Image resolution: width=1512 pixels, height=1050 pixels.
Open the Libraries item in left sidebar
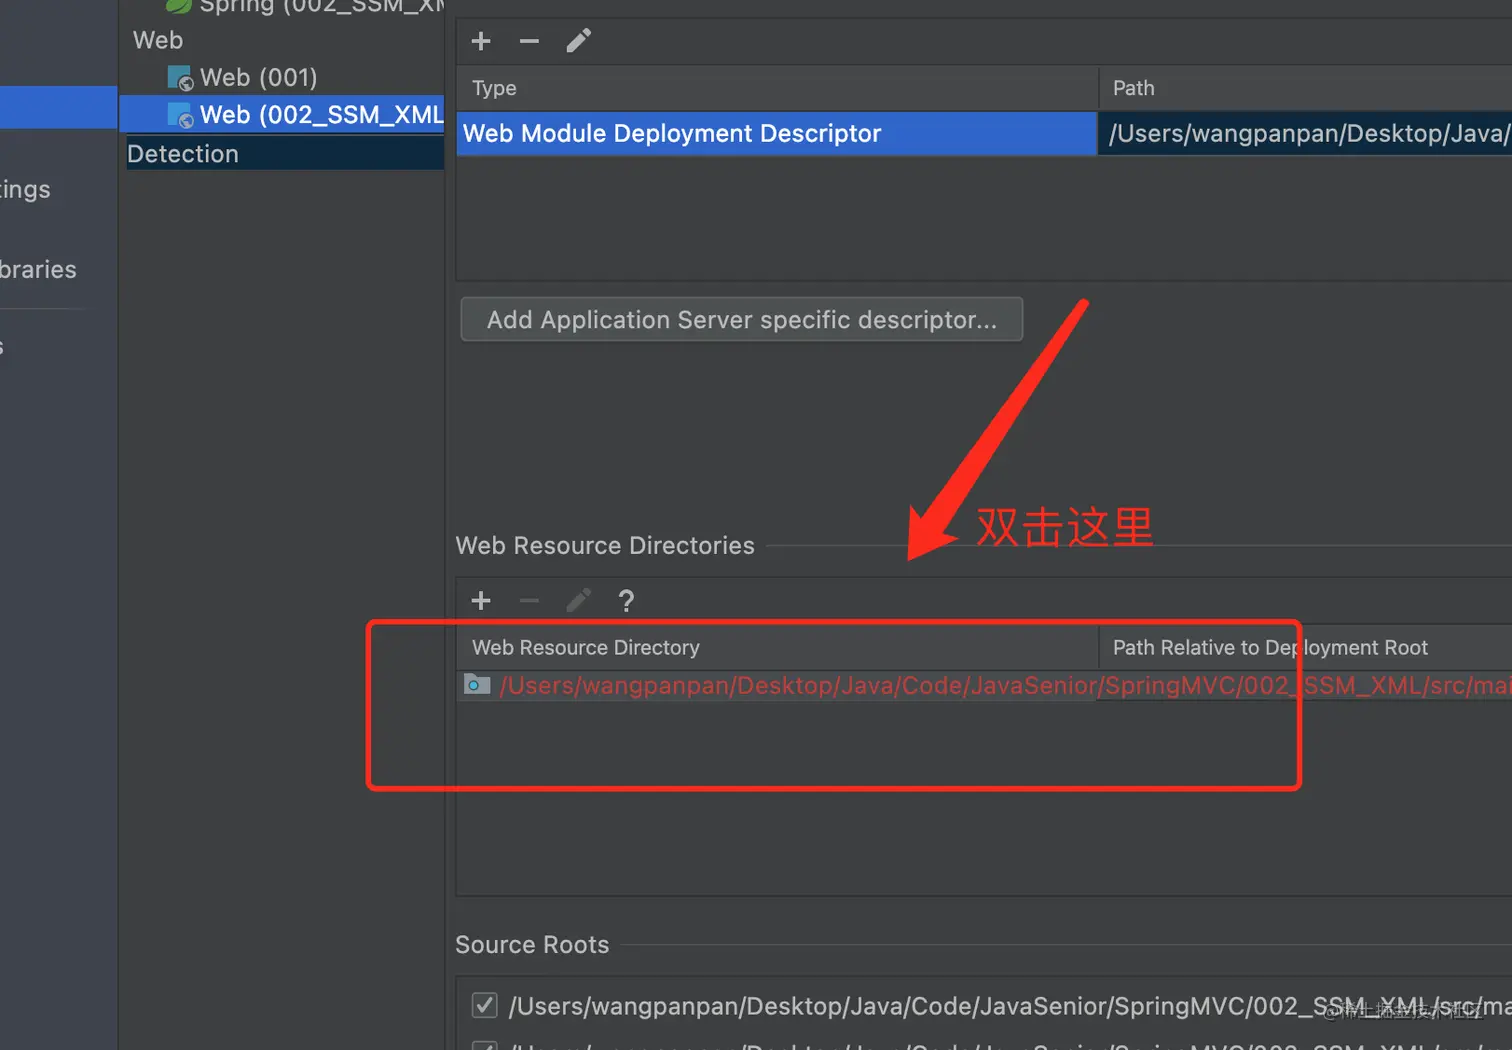38,269
